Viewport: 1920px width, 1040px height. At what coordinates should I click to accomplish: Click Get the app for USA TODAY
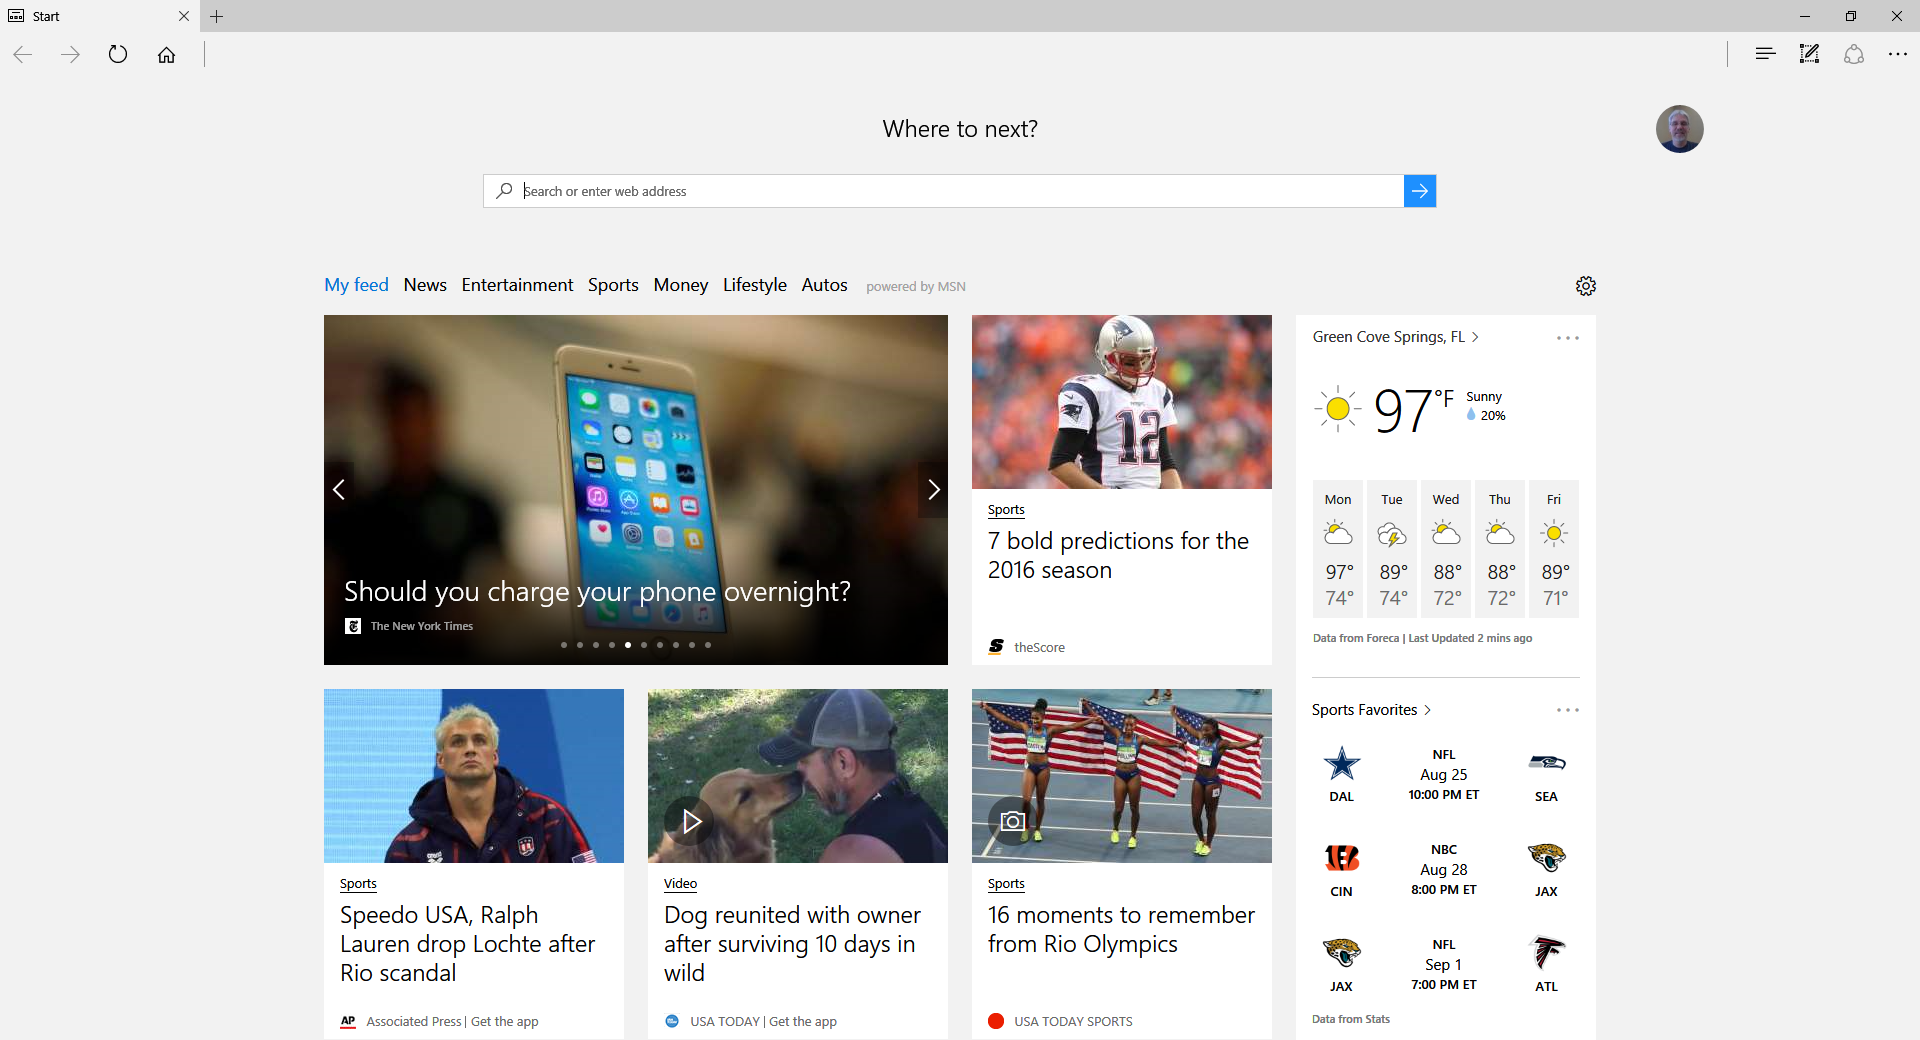(803, 1021)
